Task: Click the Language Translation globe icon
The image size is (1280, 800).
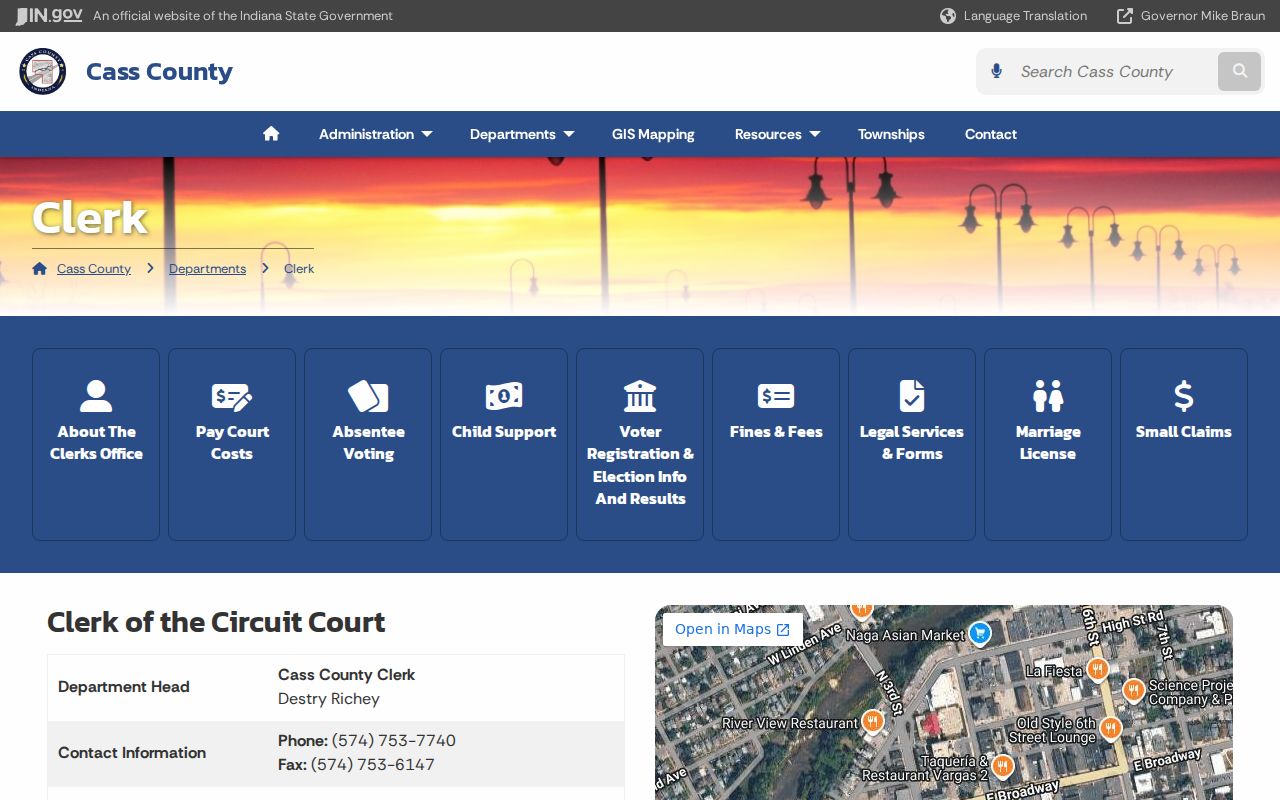Action: pyautogui.click(x=948, y=16)
